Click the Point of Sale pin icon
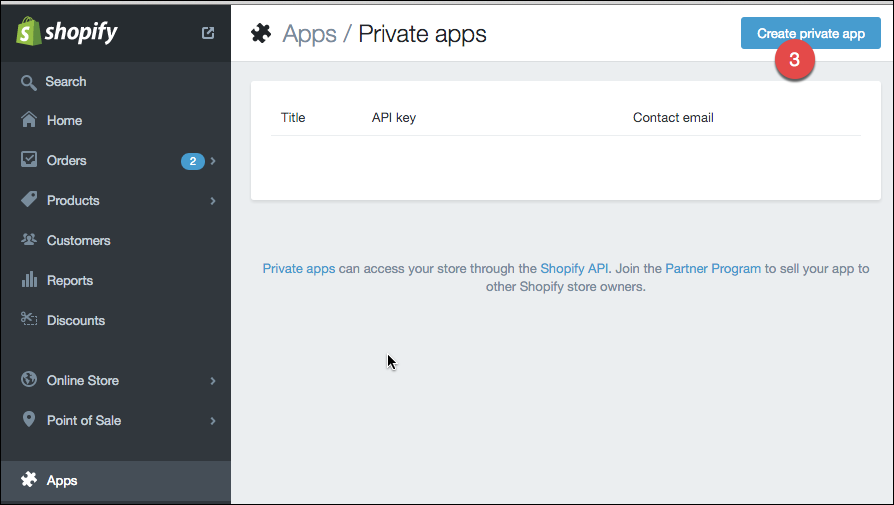The height and width of the screenshot is (505, 894). coord(29,419)
